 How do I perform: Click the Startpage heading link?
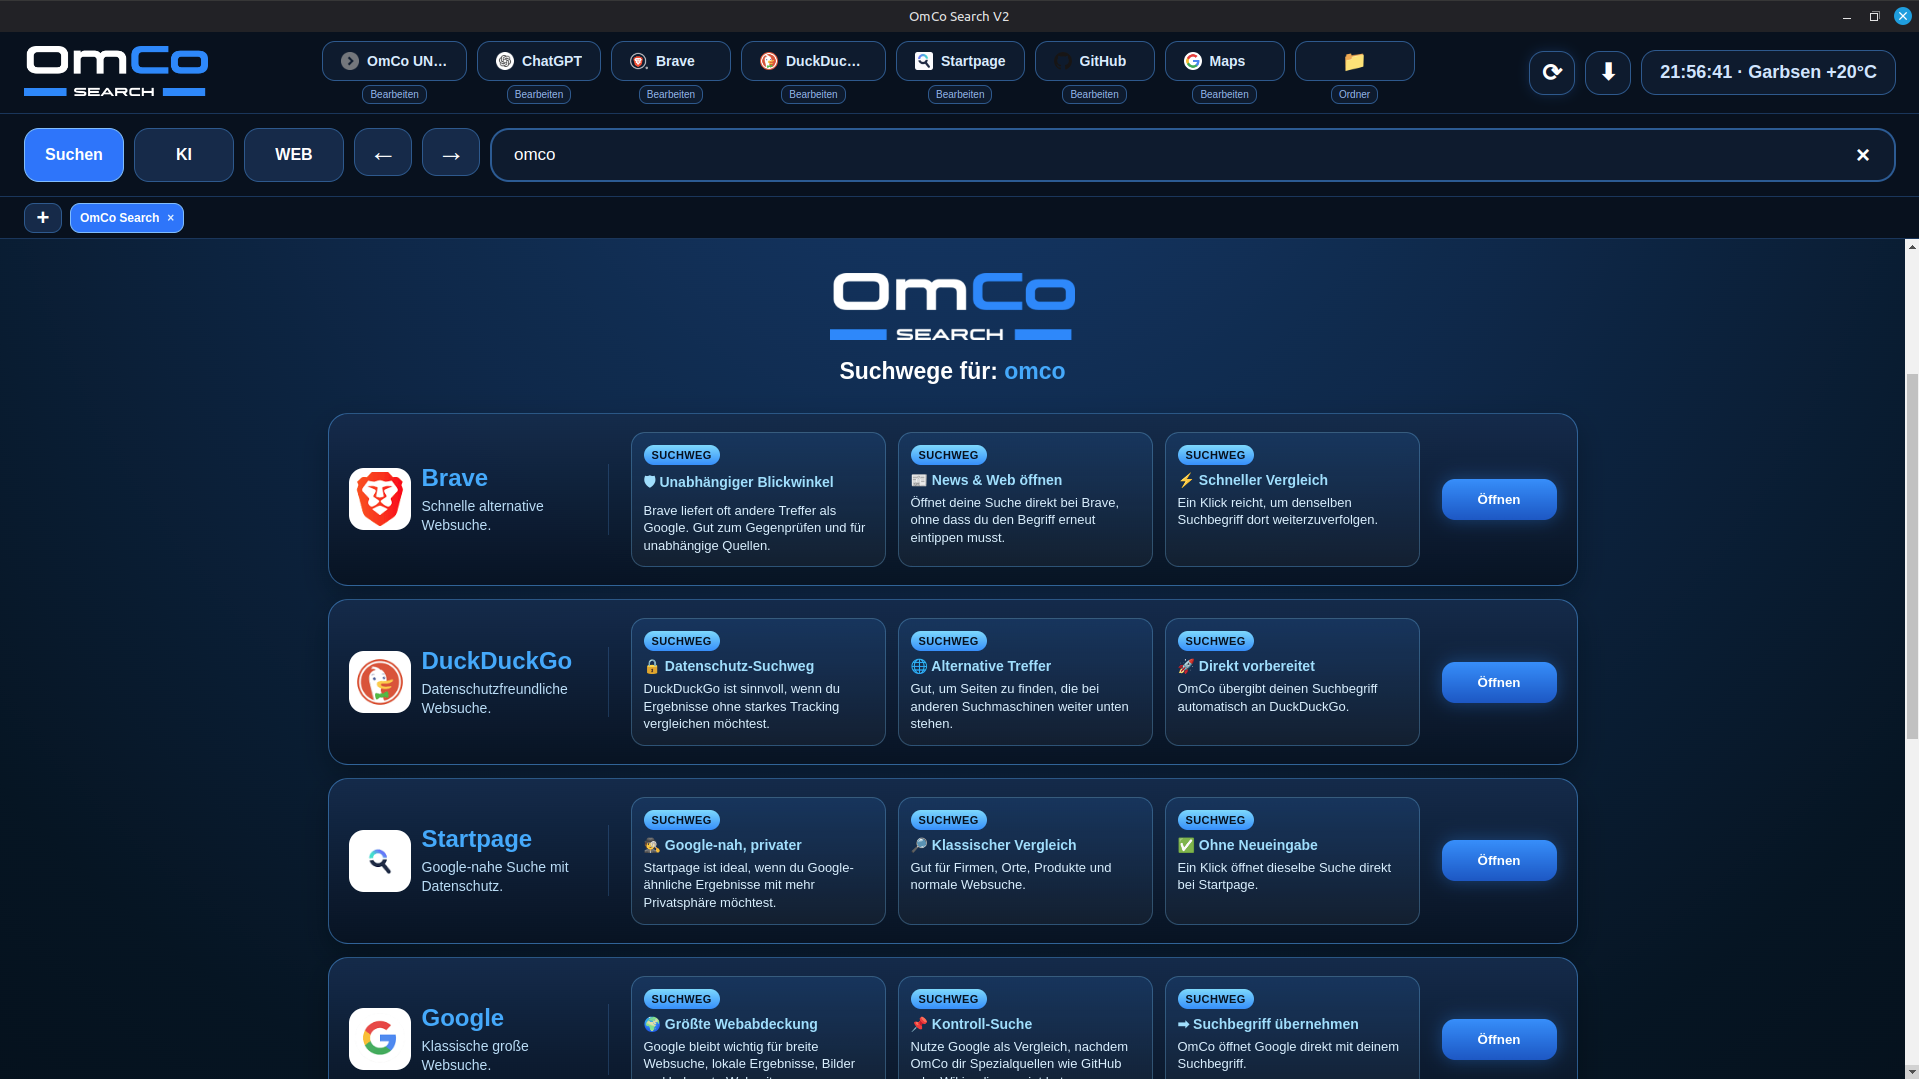point(476,839)
